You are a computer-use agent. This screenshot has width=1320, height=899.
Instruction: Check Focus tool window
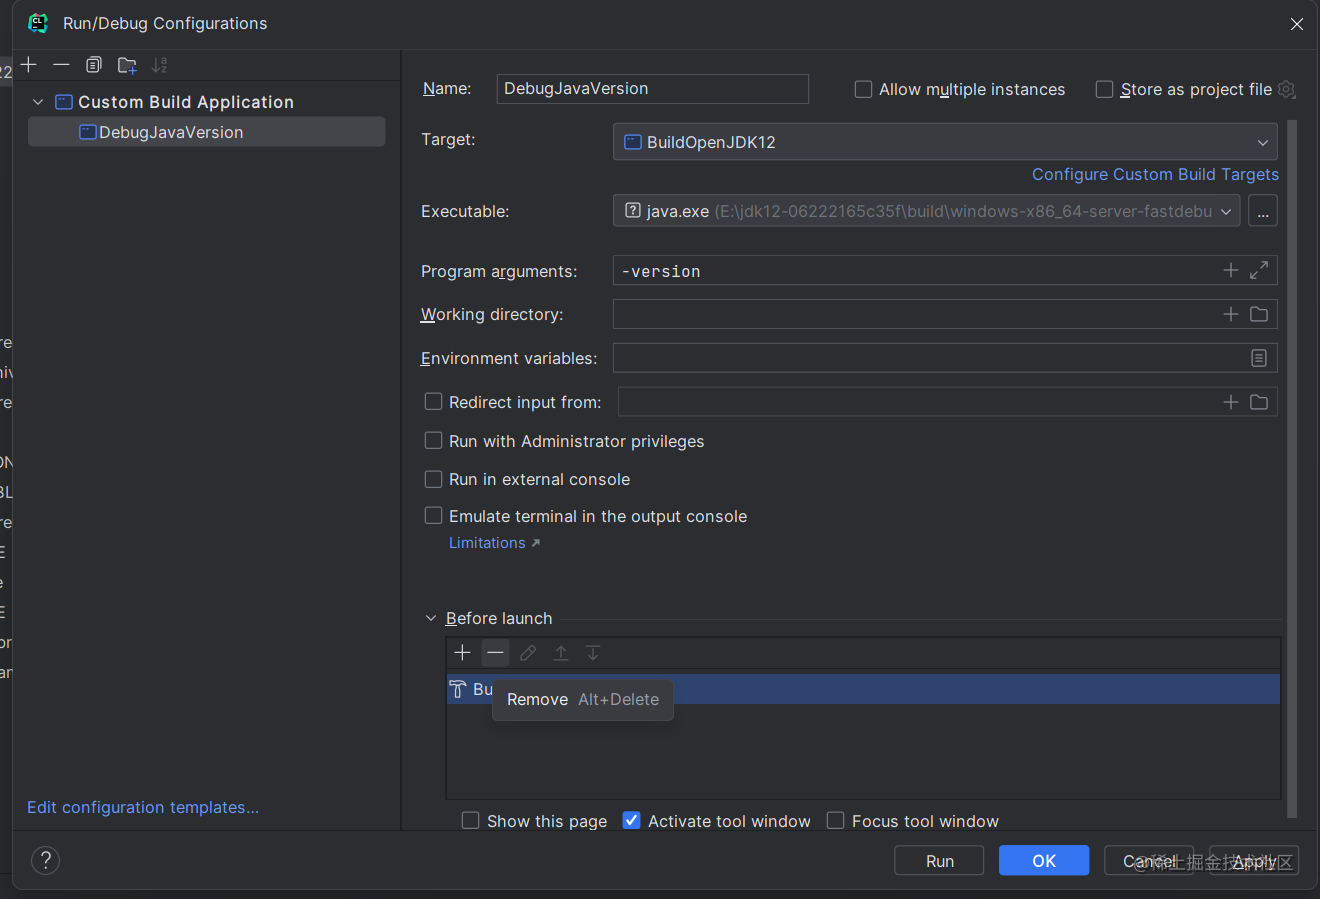pos(835,820)
